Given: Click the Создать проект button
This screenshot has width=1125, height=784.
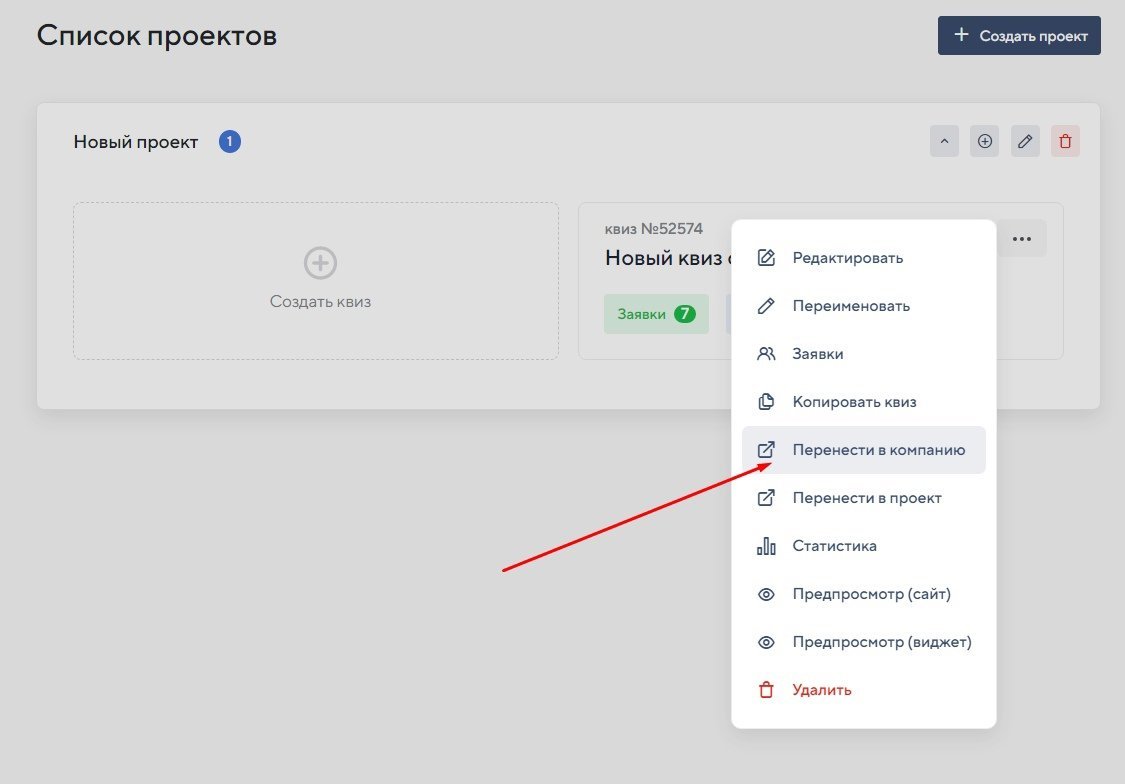Looking at the screenshot, I should click(x=1019, y=35).
